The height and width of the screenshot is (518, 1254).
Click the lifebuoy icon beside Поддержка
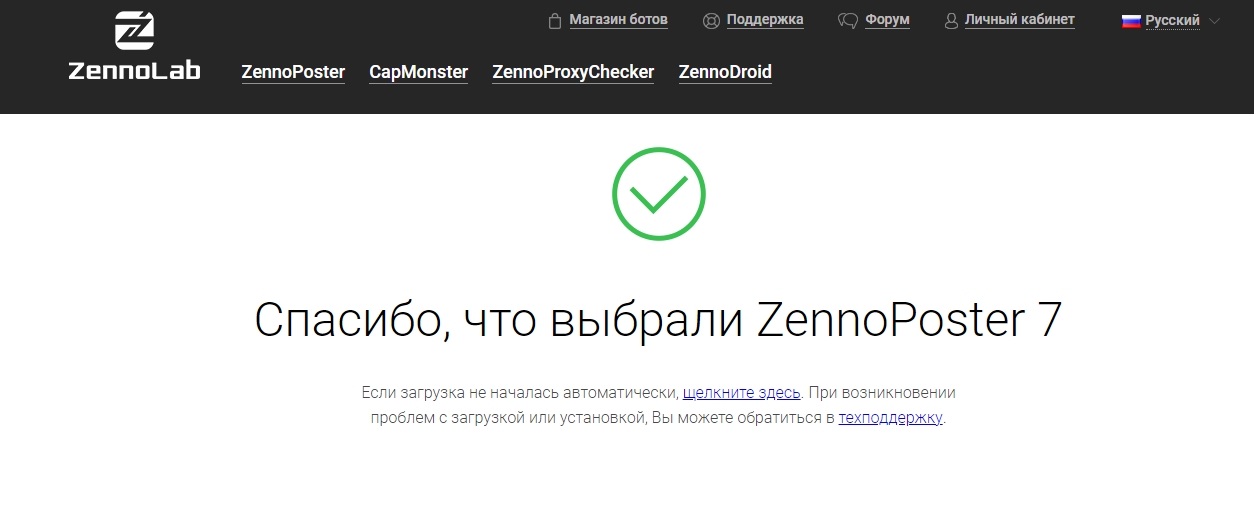(x=712, y=20)
